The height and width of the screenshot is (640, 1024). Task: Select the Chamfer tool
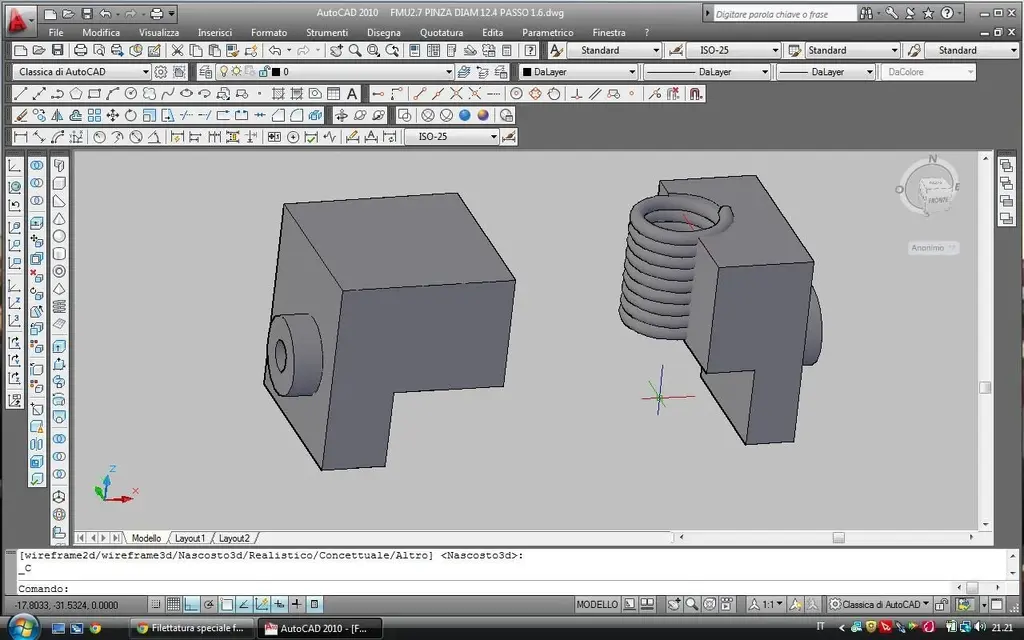(278, 116)
